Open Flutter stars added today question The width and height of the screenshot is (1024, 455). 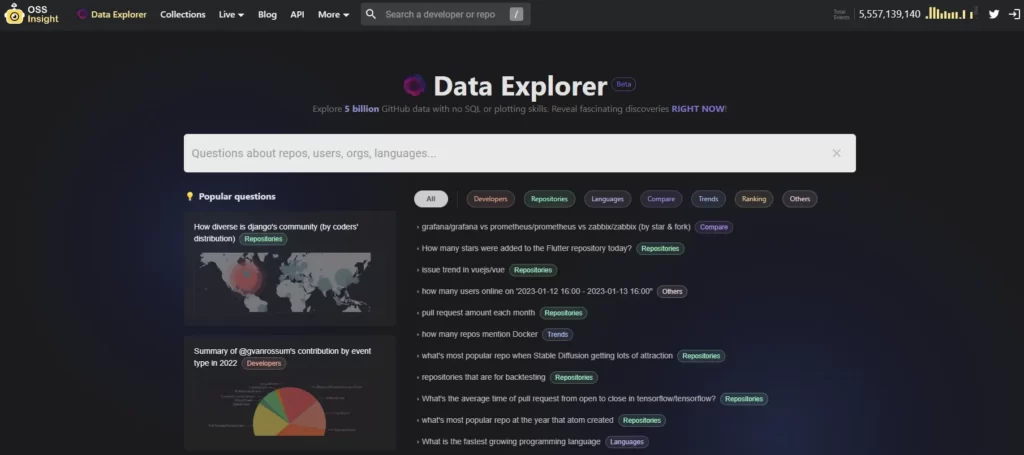pyautogui.click(x=526, y=249)
